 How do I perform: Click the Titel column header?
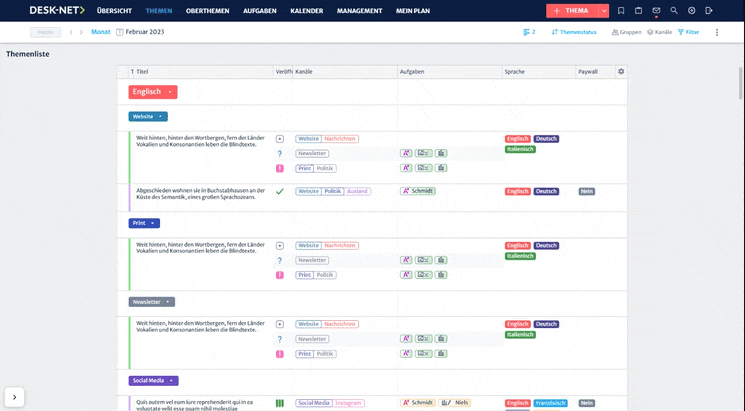[142, 72]
